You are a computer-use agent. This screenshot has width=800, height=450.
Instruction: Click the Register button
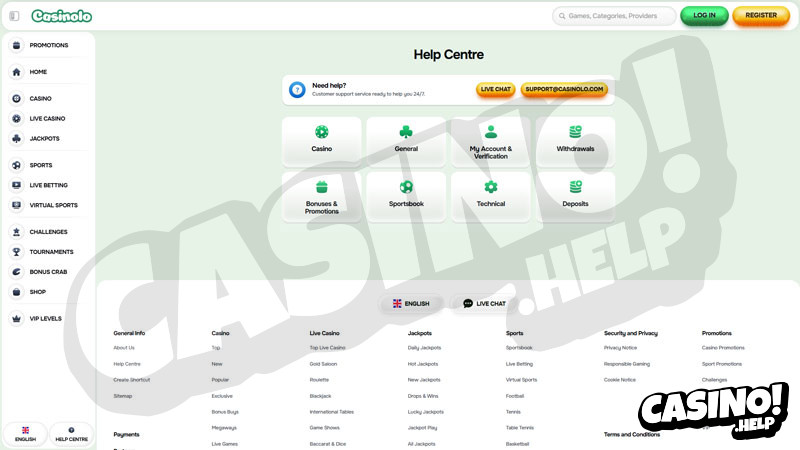point(761,16)
